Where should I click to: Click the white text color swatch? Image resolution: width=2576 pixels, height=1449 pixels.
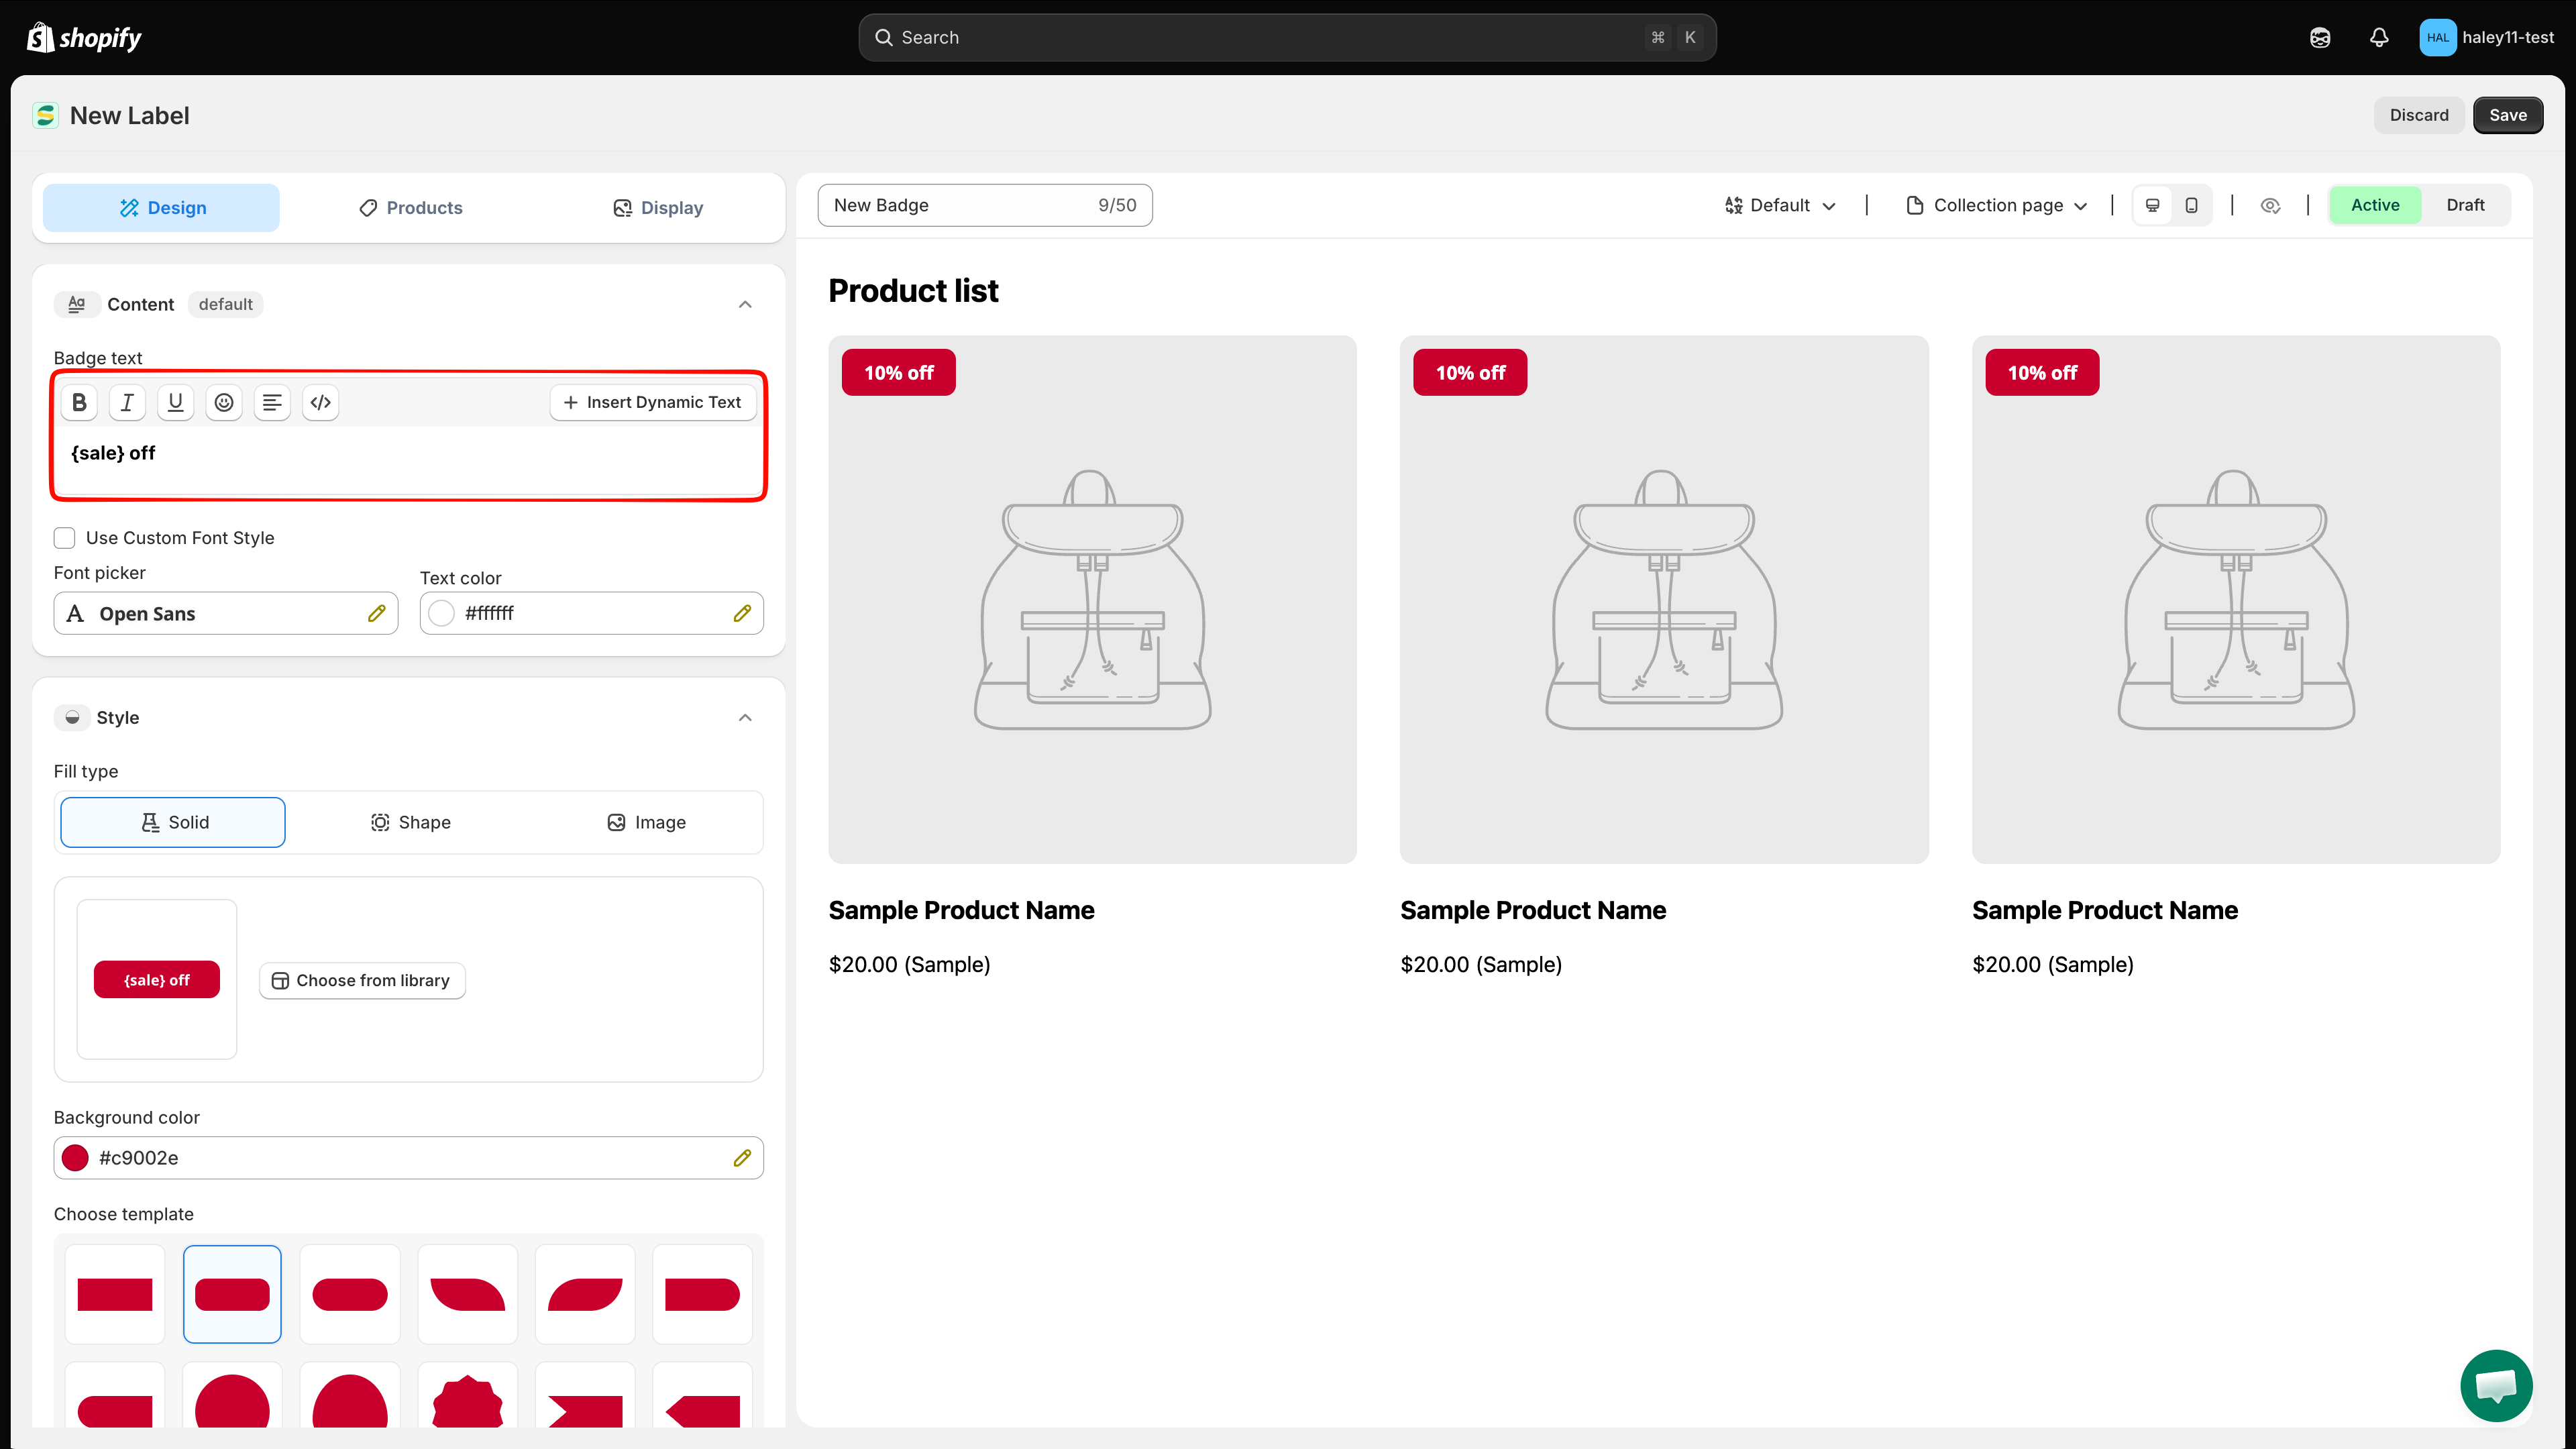tap(441, 613)
